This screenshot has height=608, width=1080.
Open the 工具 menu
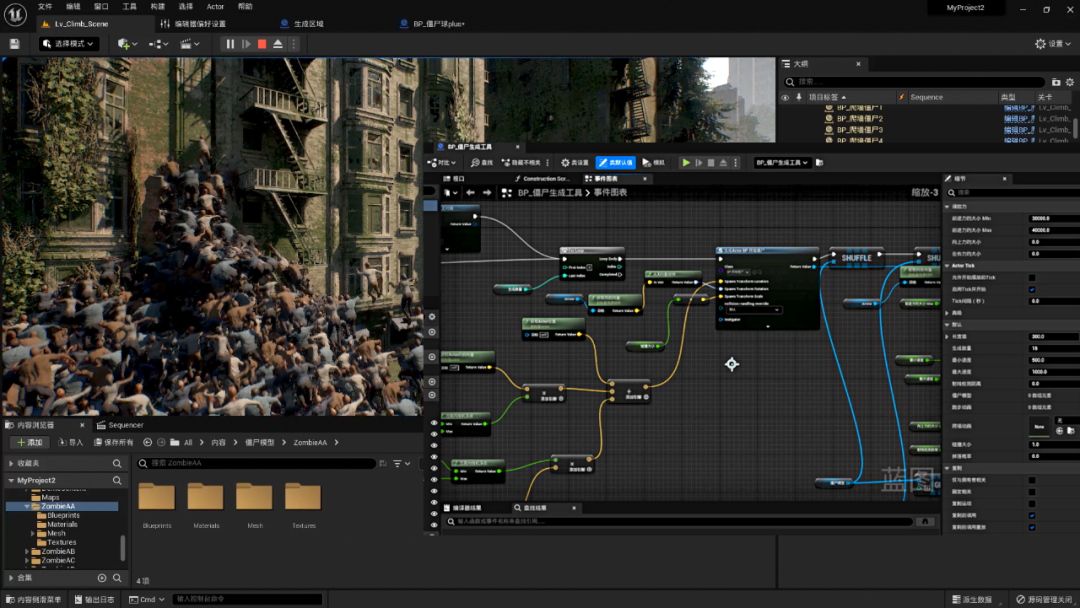click(130, 6)
